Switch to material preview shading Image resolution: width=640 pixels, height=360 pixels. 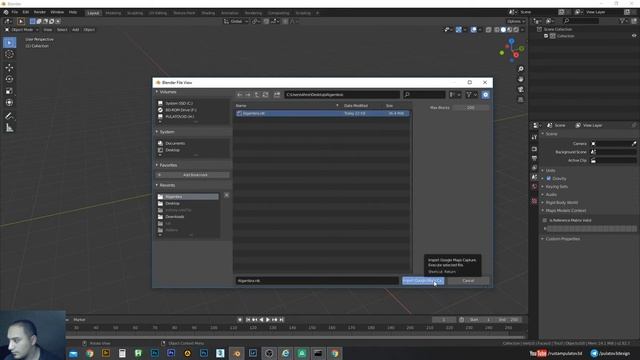coord(509,30)
